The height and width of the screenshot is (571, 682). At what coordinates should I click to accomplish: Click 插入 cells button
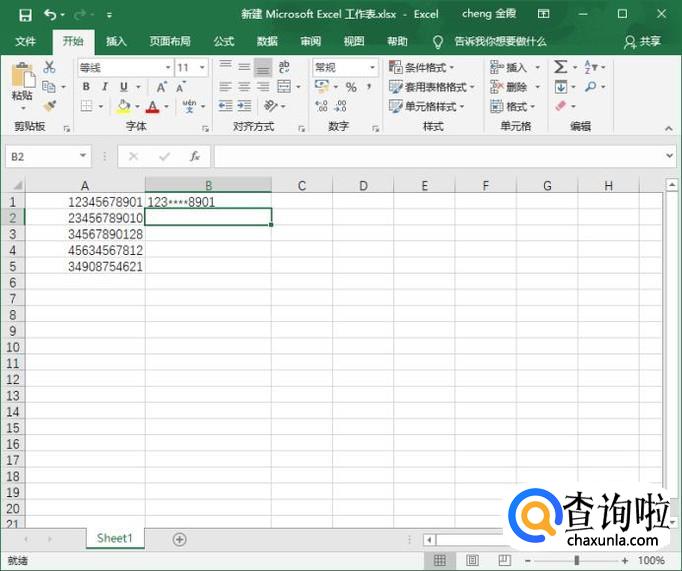pyautogui.click(x=515, y=67)
